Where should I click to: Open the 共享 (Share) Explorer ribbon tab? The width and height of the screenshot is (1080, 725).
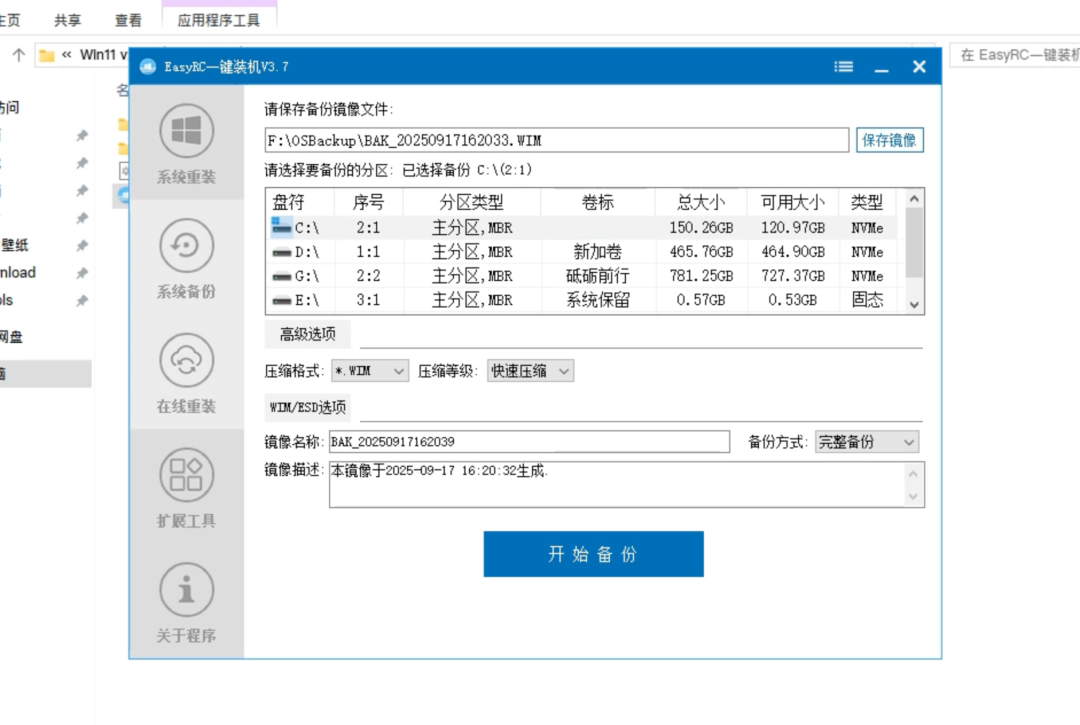tap(68, 20)
